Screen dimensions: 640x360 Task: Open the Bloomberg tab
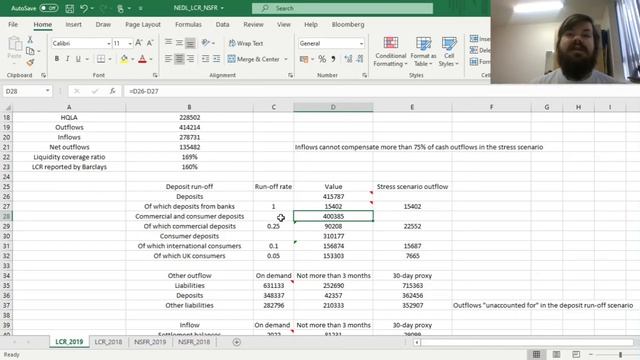pos(348,24)
